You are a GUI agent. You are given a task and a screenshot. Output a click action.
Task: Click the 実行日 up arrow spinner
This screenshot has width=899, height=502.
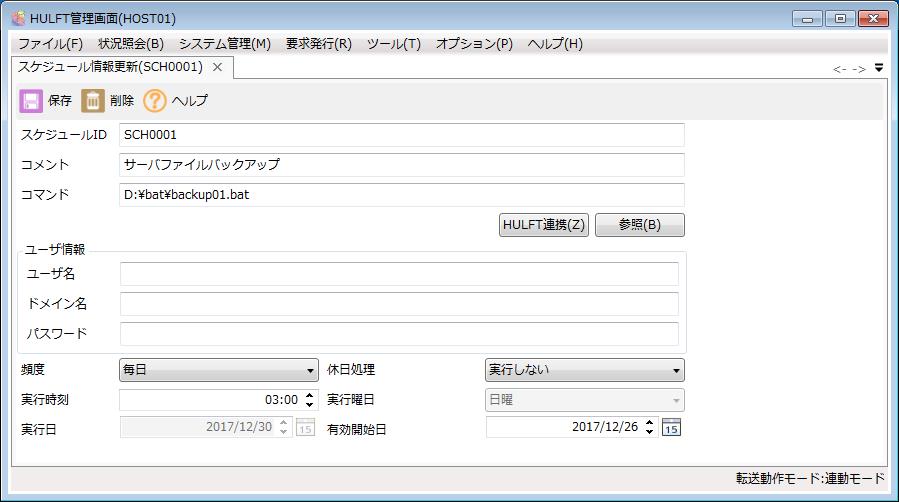click(x=283, y=422)
